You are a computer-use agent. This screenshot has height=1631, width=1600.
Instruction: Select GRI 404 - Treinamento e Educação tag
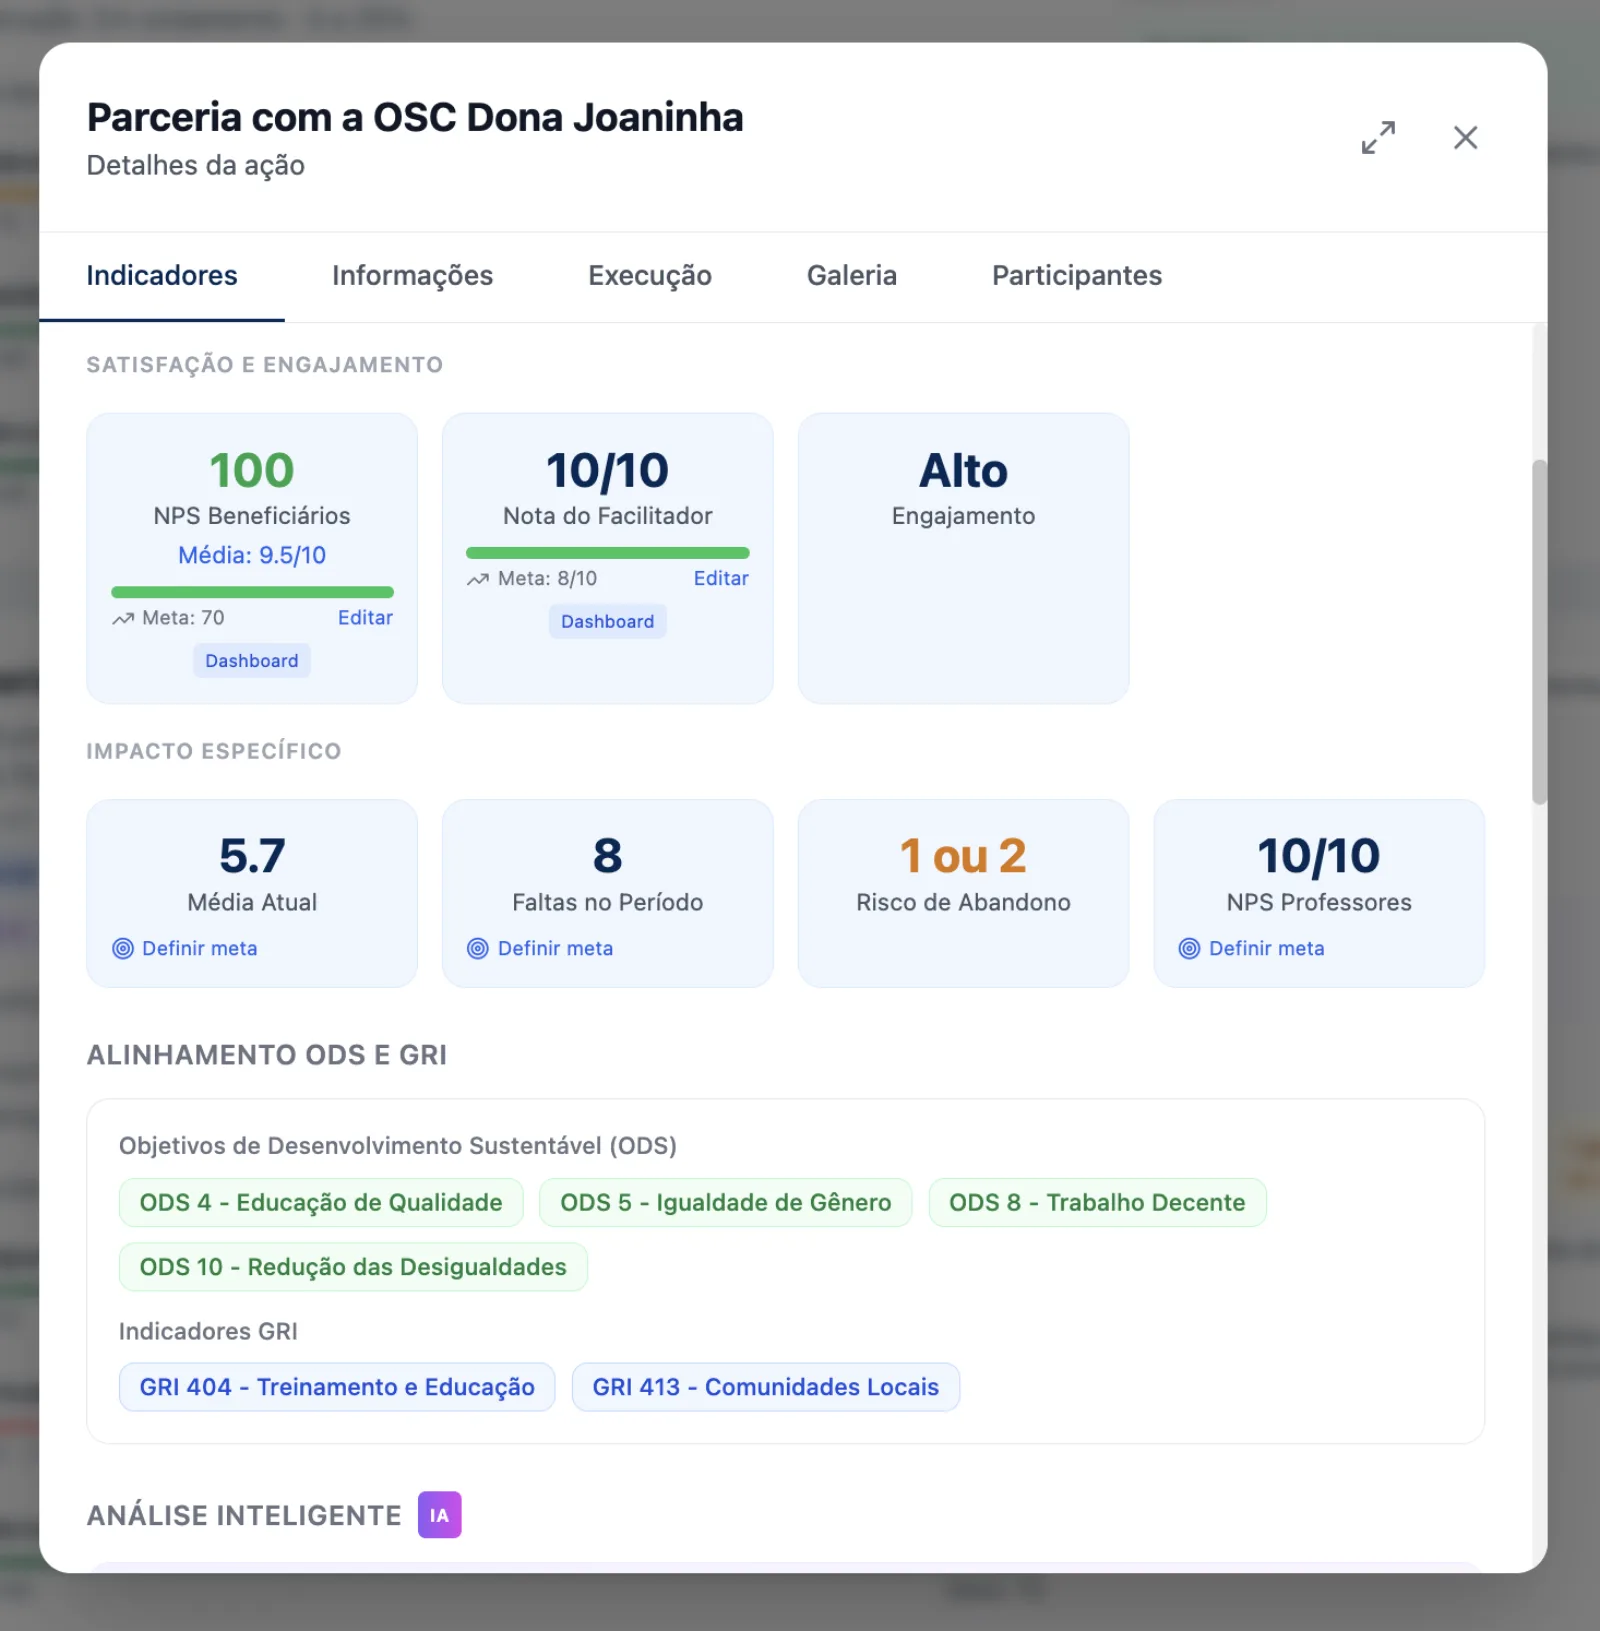(337, 1387)
